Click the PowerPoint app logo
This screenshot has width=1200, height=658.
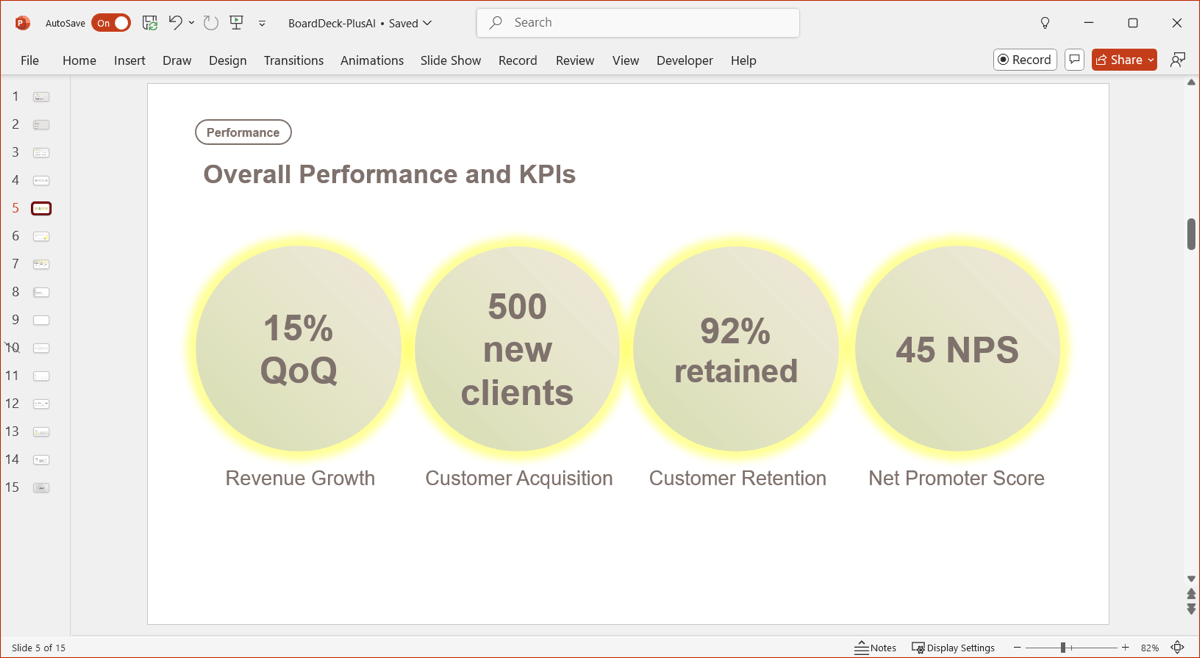coord(22,23)
